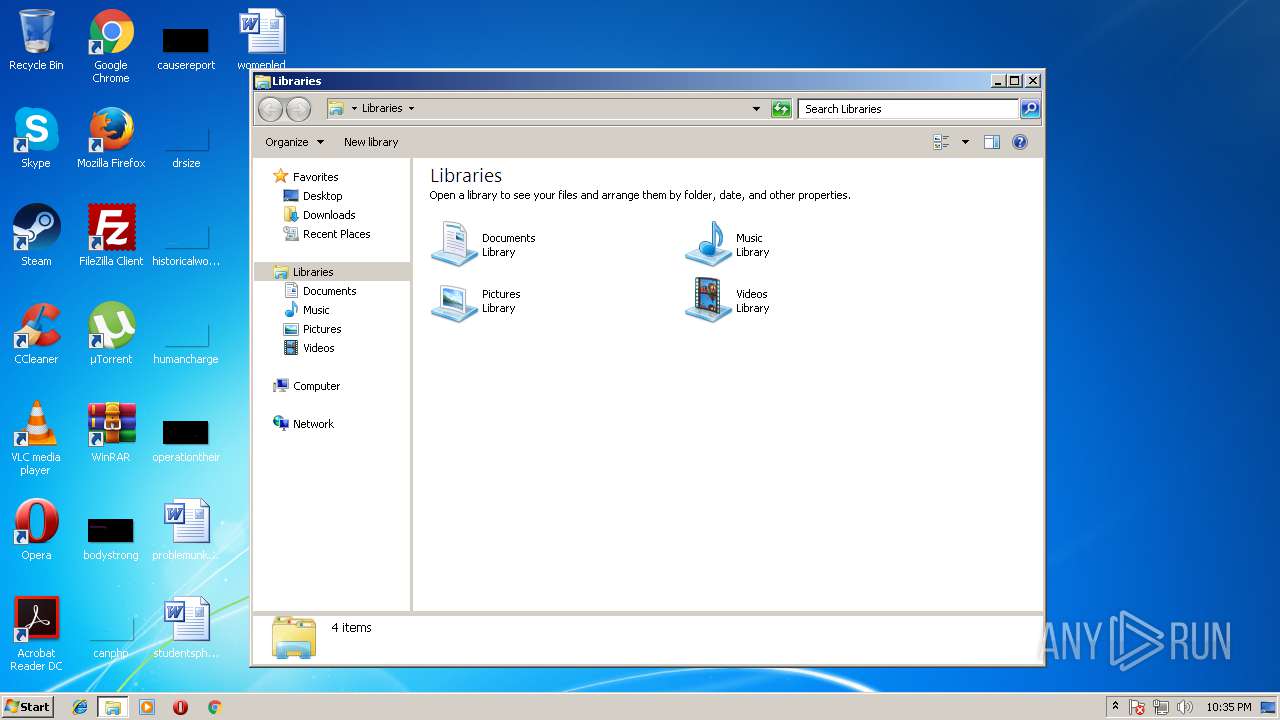Open the Documents library icon
This screenshot has height=720, width=1280.
point(454,244)
